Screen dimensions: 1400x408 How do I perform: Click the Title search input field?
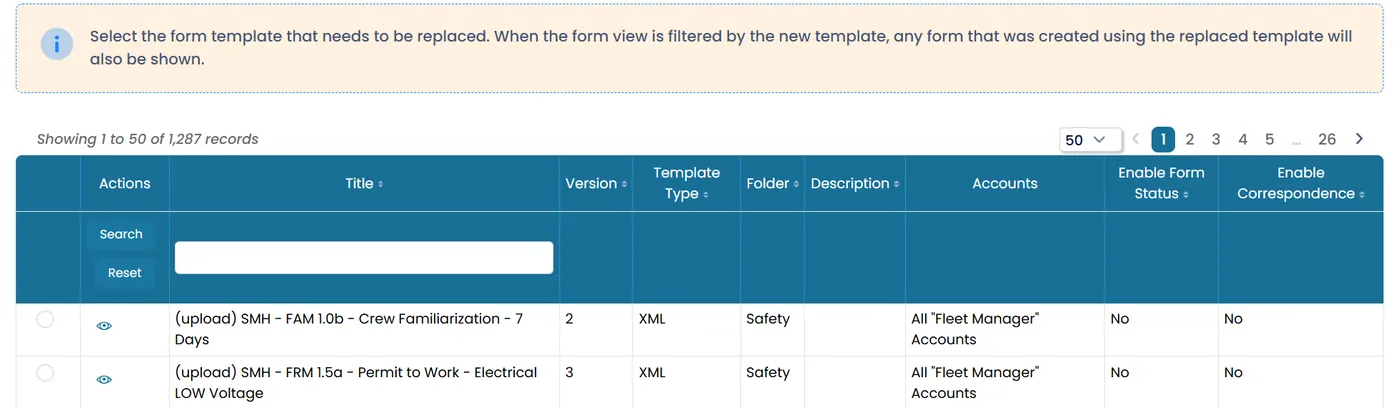[x=364, y=257]
